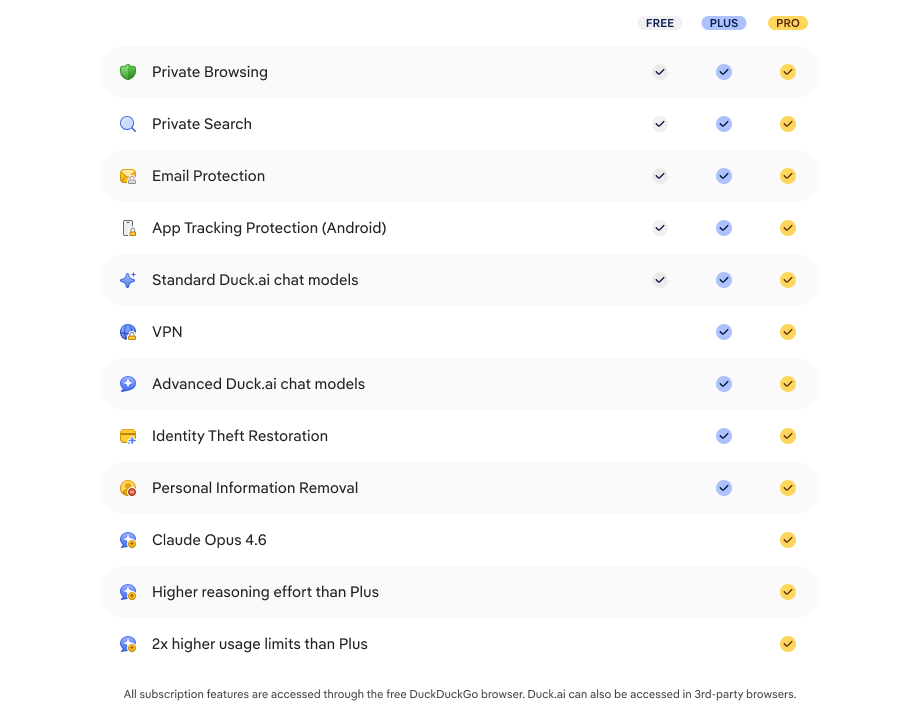Select the PLUS plan pill
The width and height of the screenshot is (920, 718).
tap(723, 22)
